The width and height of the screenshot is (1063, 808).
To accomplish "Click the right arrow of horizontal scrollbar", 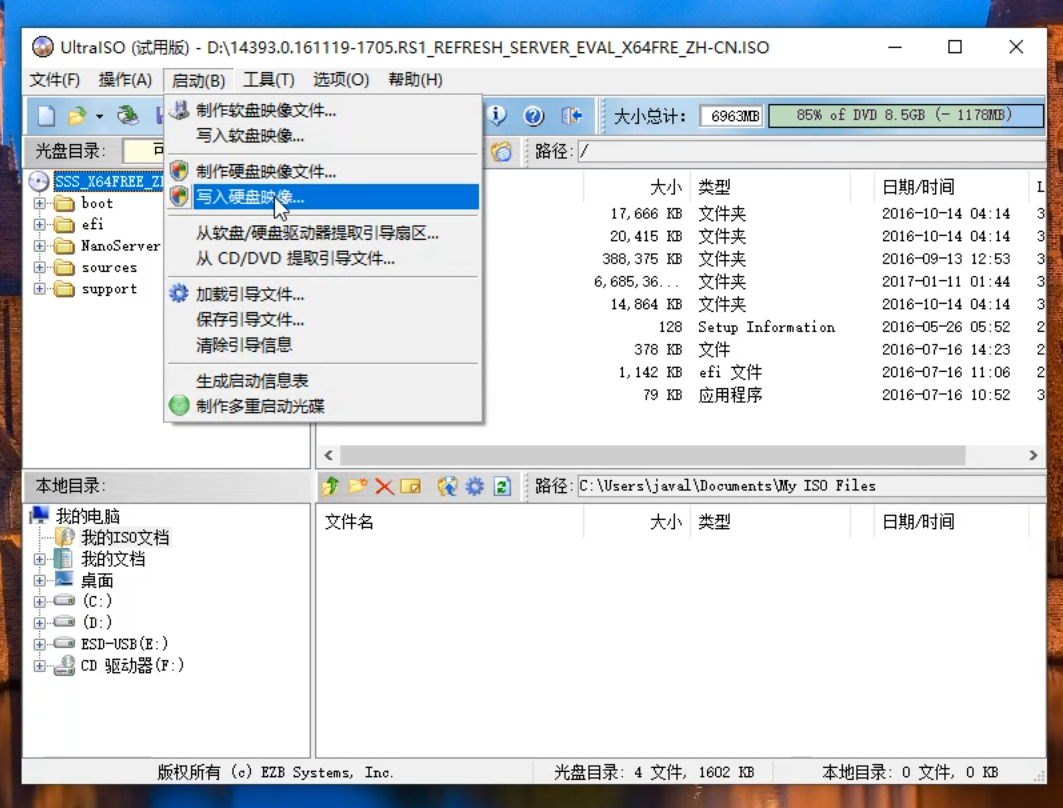I will tap(1032, 455).
